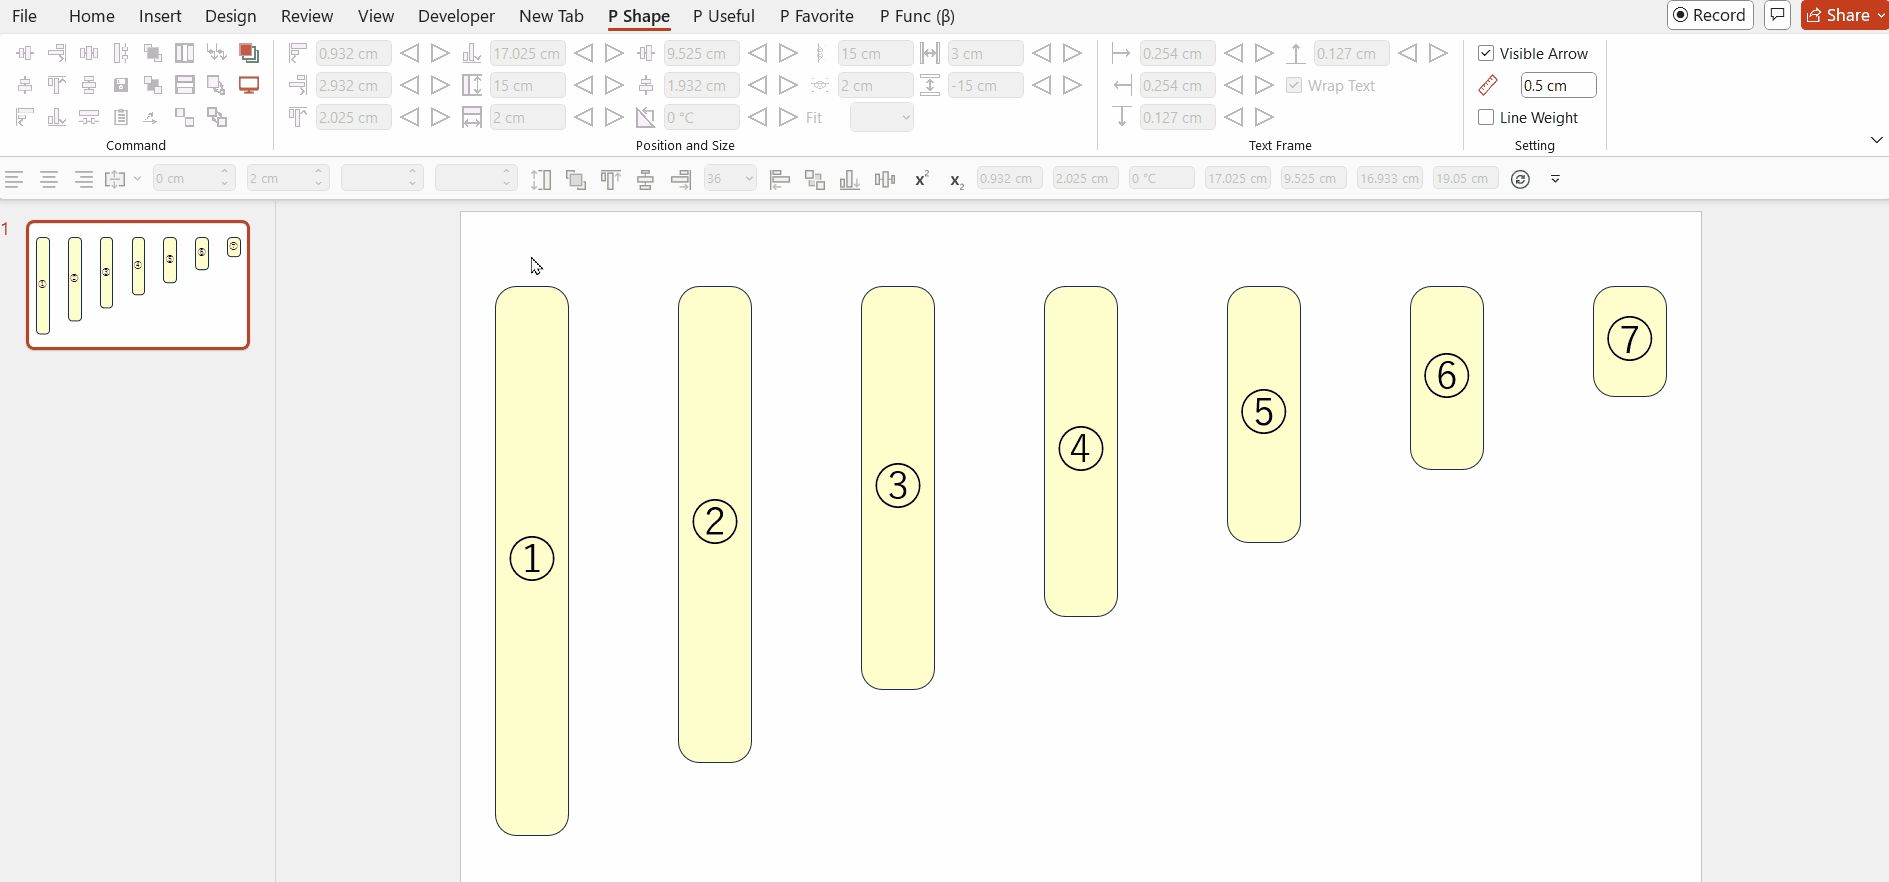Screen dimensions: 1889x882
Task: Uncheck the Visible Arrow checkbox
Action: click(1486, 53)
